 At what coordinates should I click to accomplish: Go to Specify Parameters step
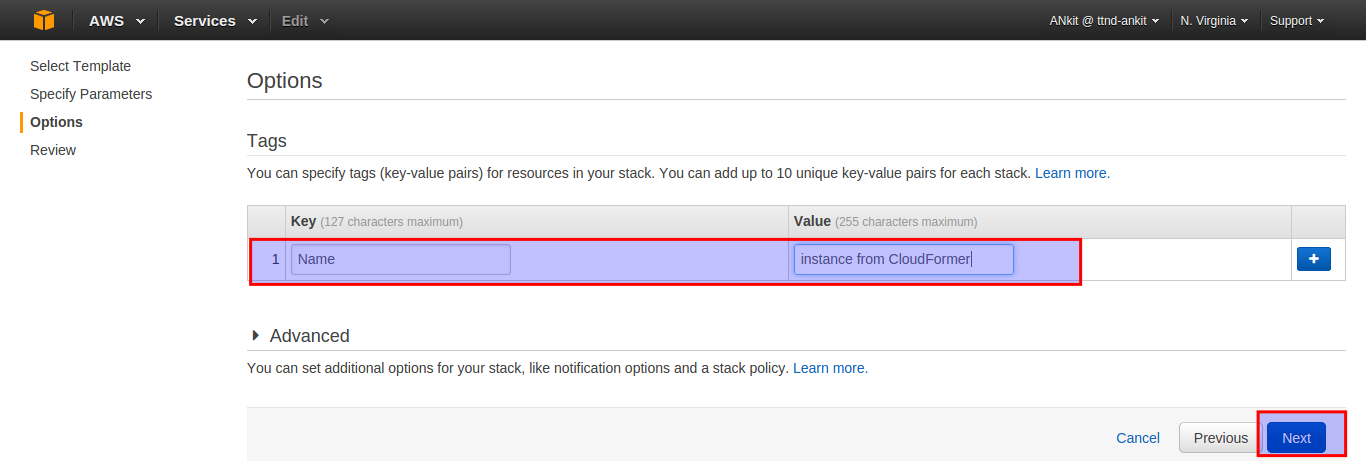tap(91, 94)
